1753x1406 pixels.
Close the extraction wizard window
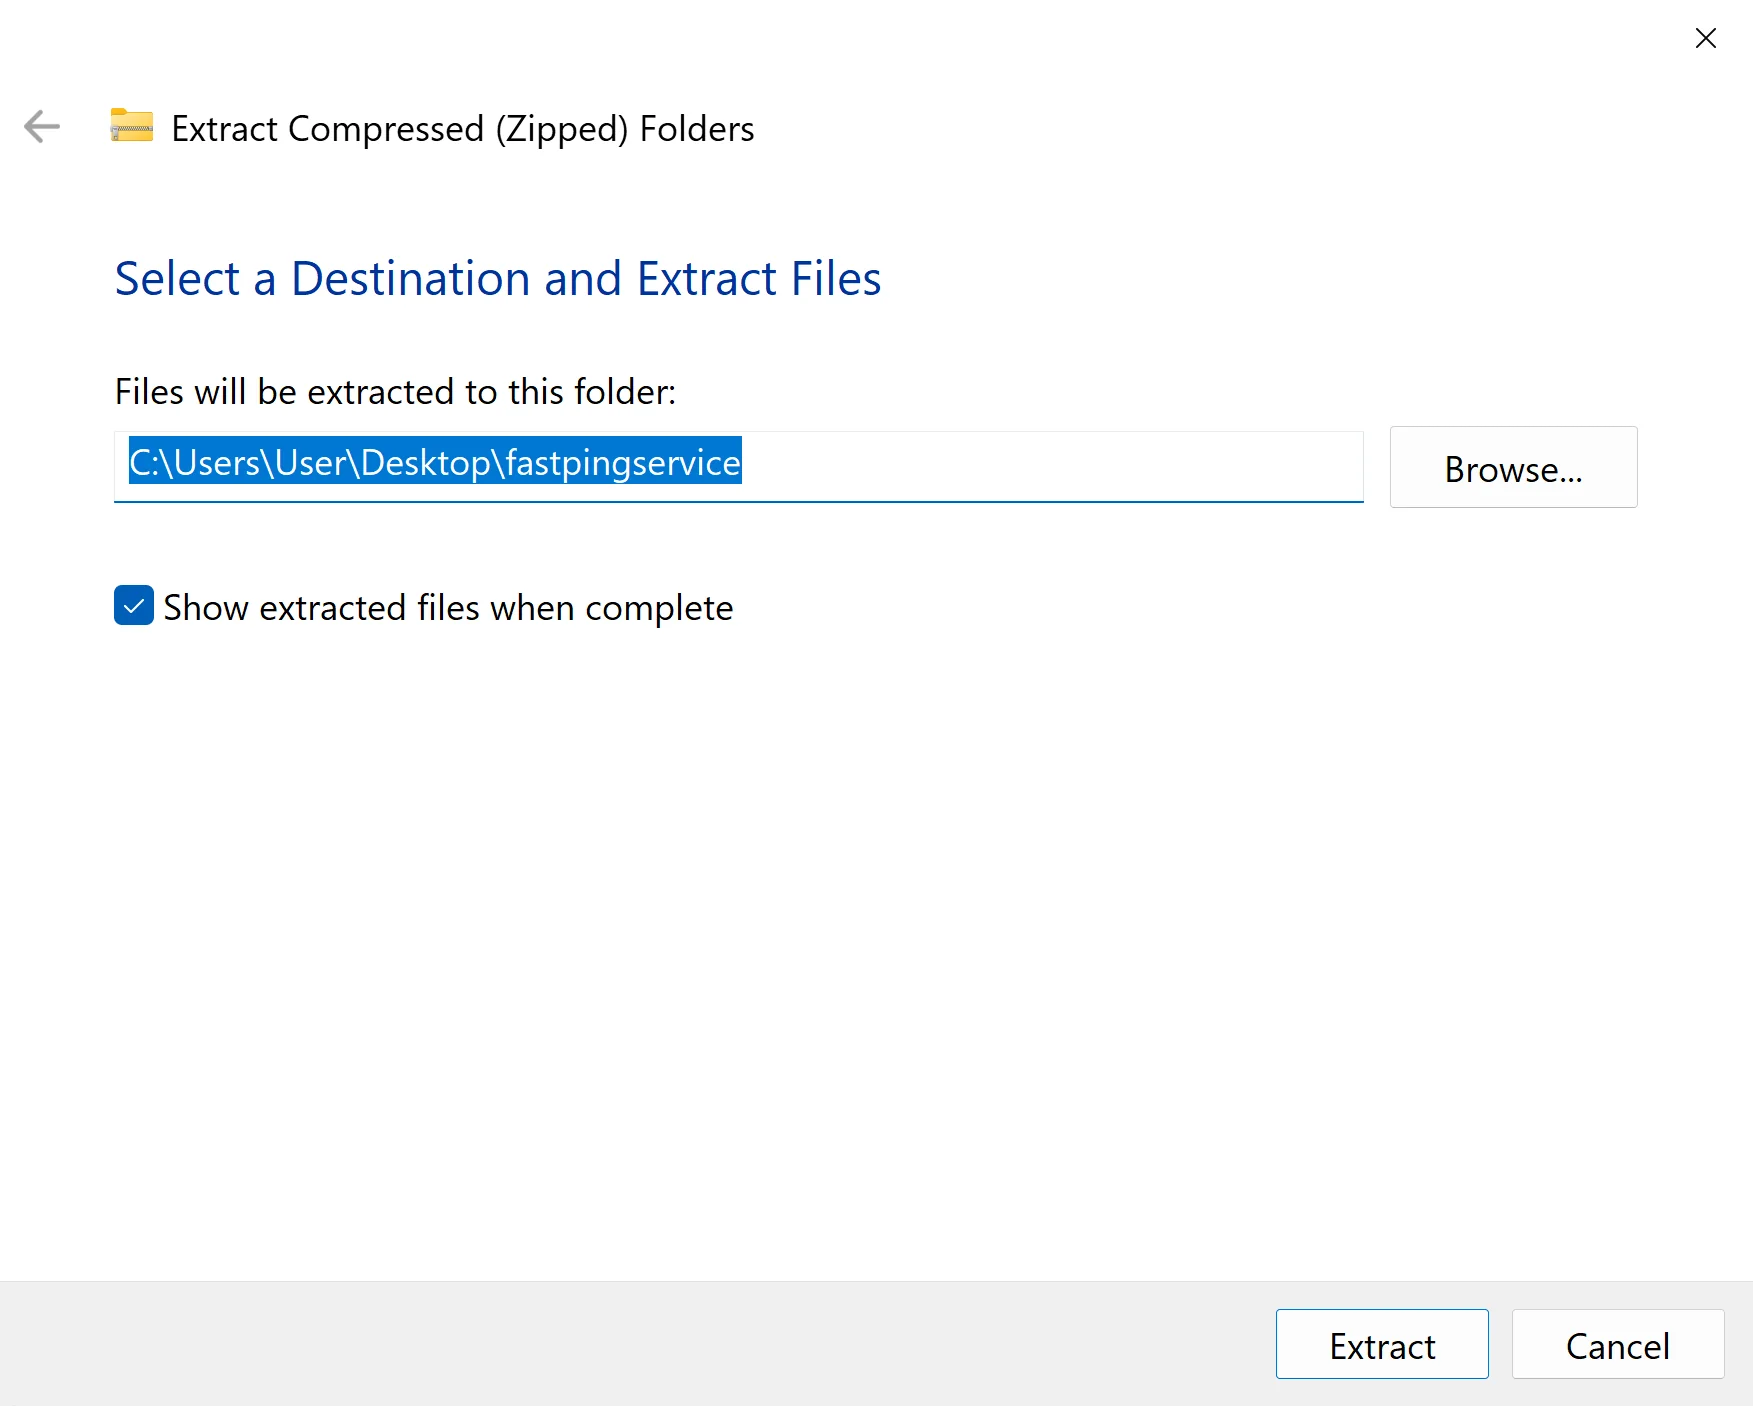1705,38
